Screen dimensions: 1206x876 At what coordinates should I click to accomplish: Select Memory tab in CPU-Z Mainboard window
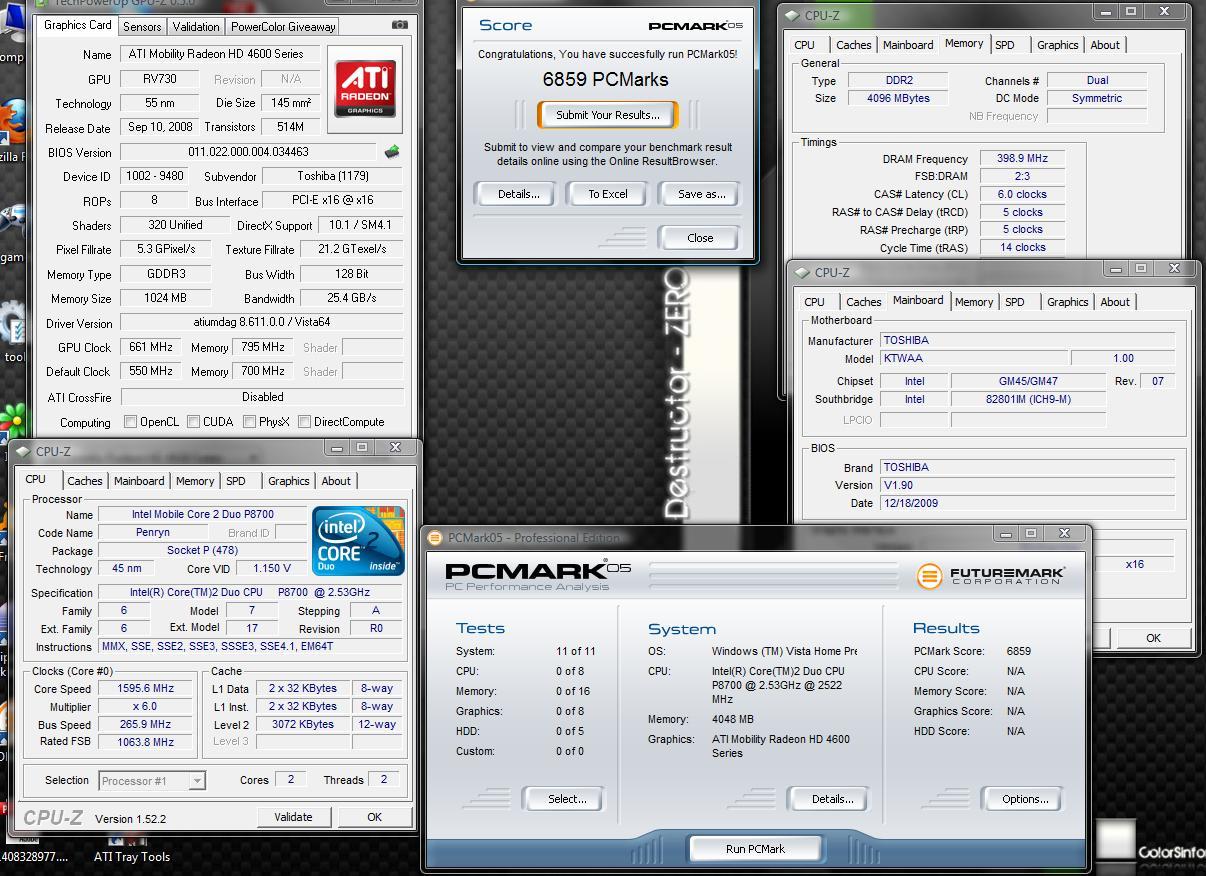(974, 302)
